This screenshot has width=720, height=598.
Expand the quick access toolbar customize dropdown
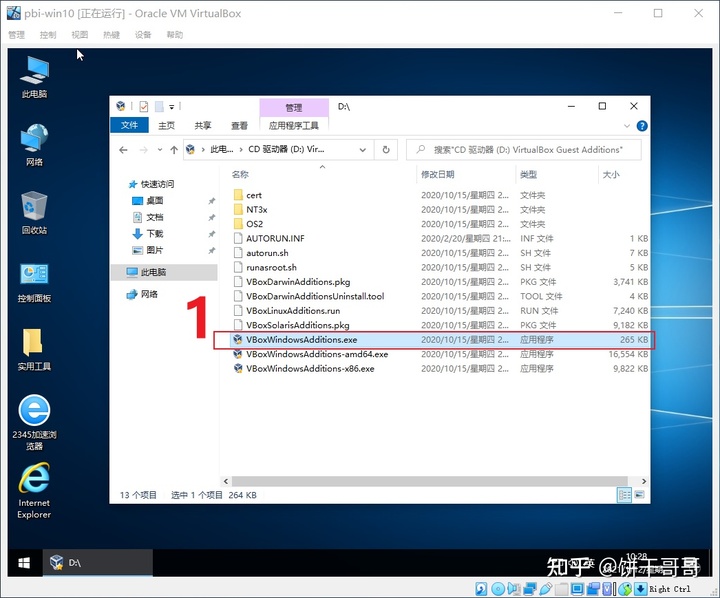(171, 107)
